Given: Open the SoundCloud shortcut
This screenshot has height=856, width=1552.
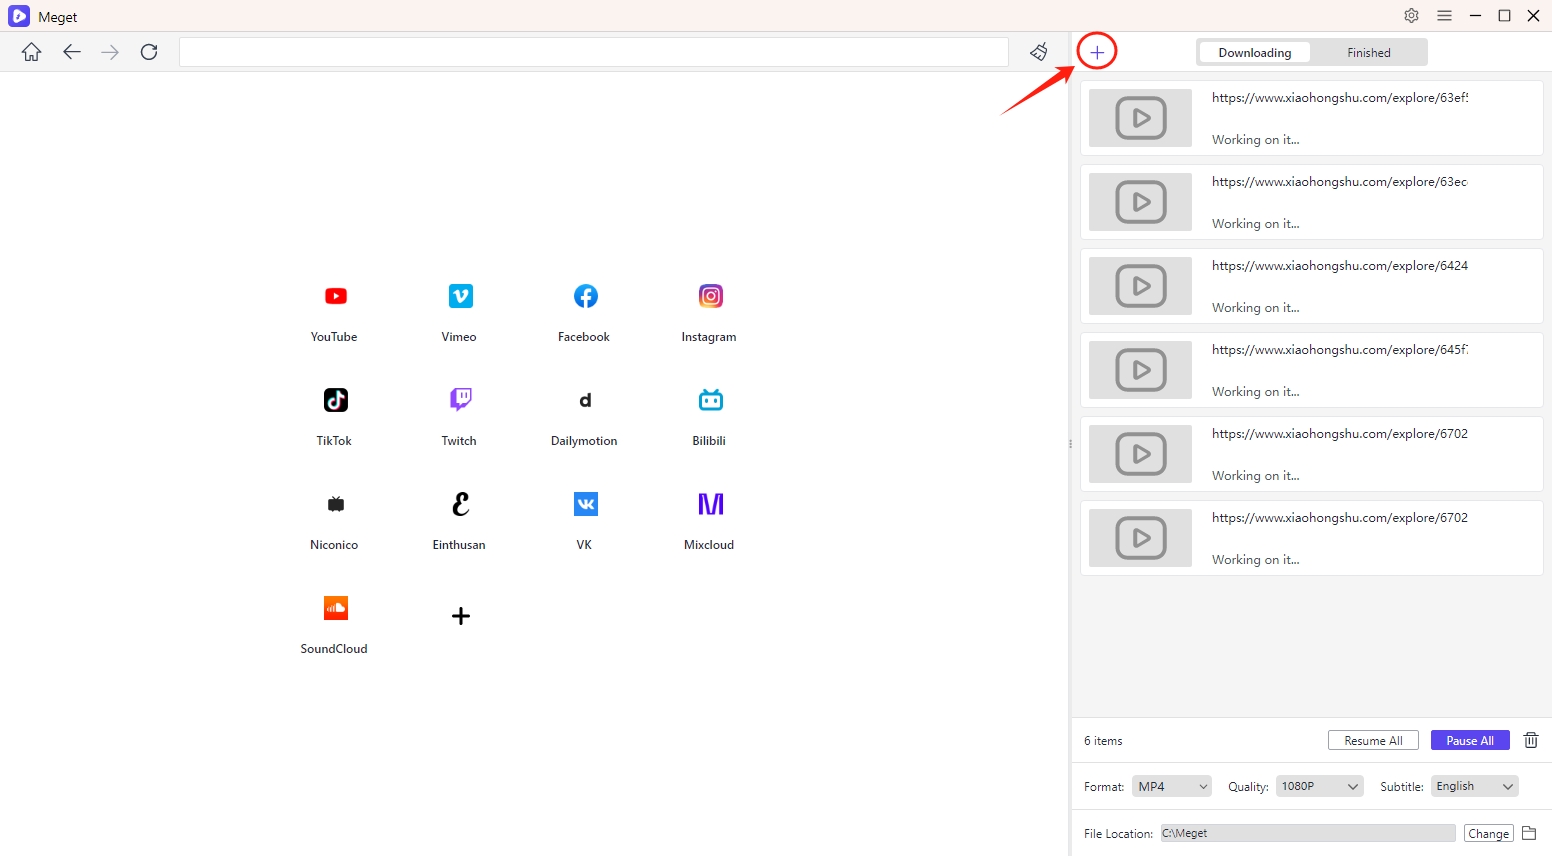Looking at the screenshot, I should tap(335, 624).
